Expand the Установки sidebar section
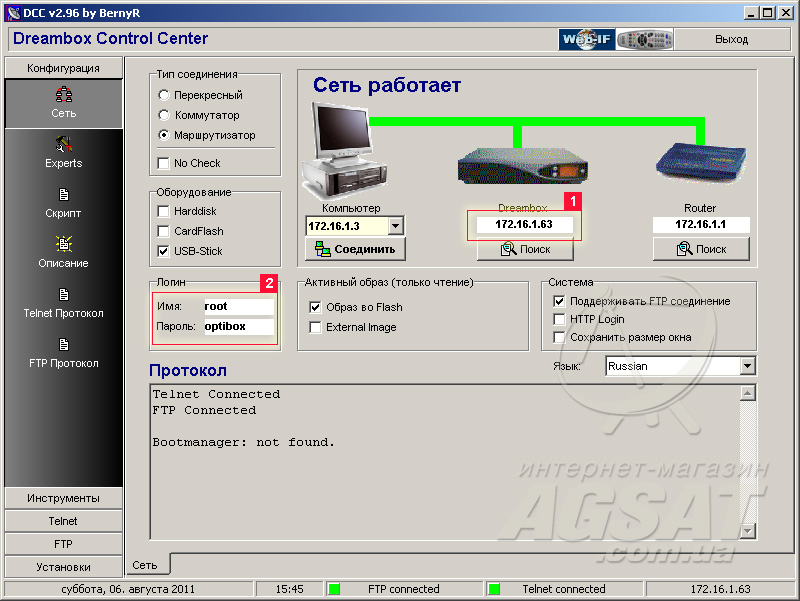Viewport: 800px width, 601px height. point(63,567)
